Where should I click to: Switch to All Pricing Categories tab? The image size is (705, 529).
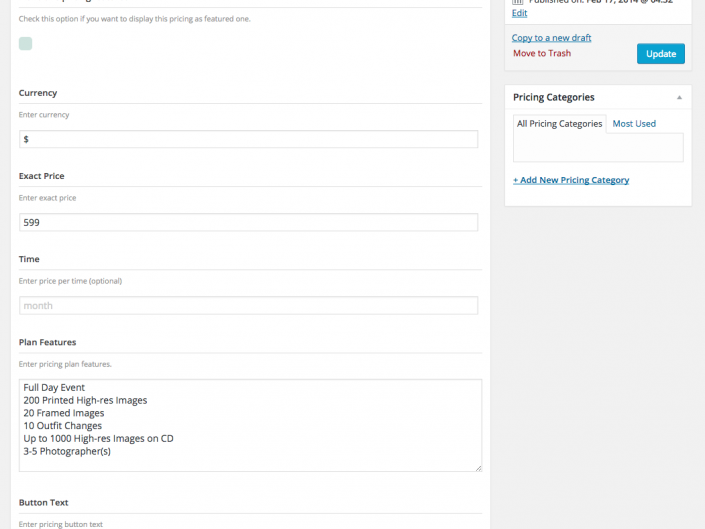point(559,124)
